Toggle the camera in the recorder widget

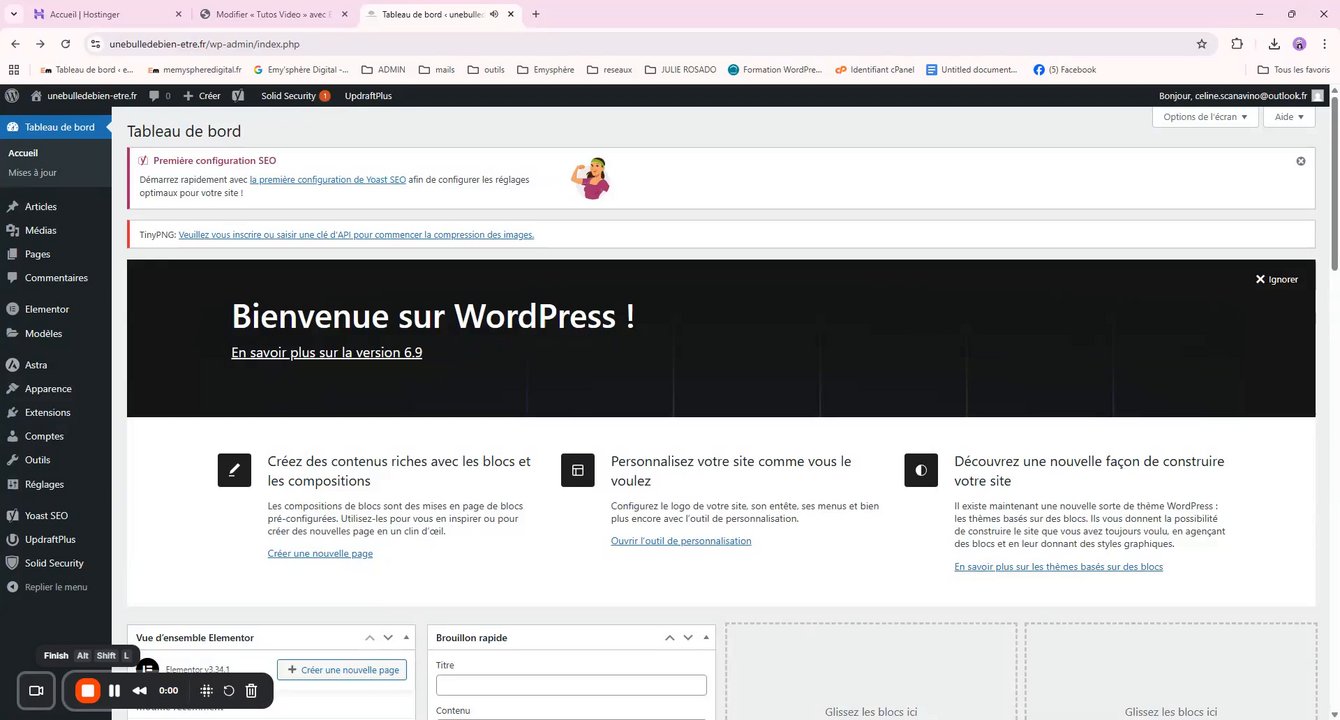(x=37, y=690)
